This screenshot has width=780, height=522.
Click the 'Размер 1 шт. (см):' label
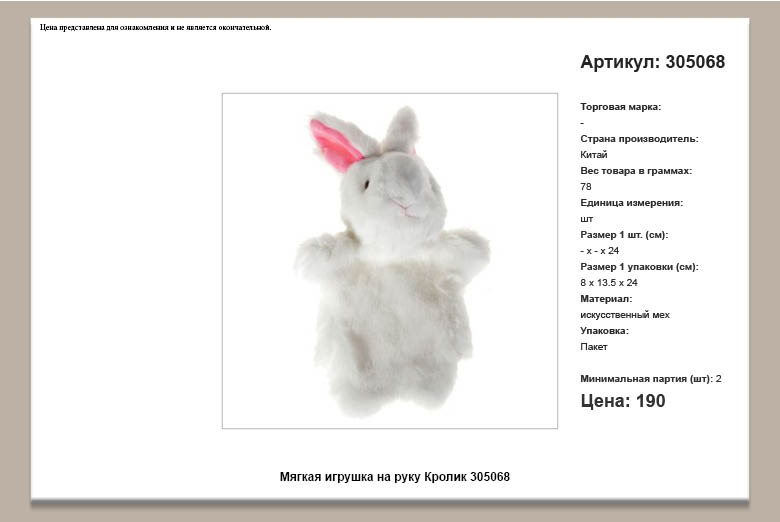pyautogui.click(x=624, y=235)
